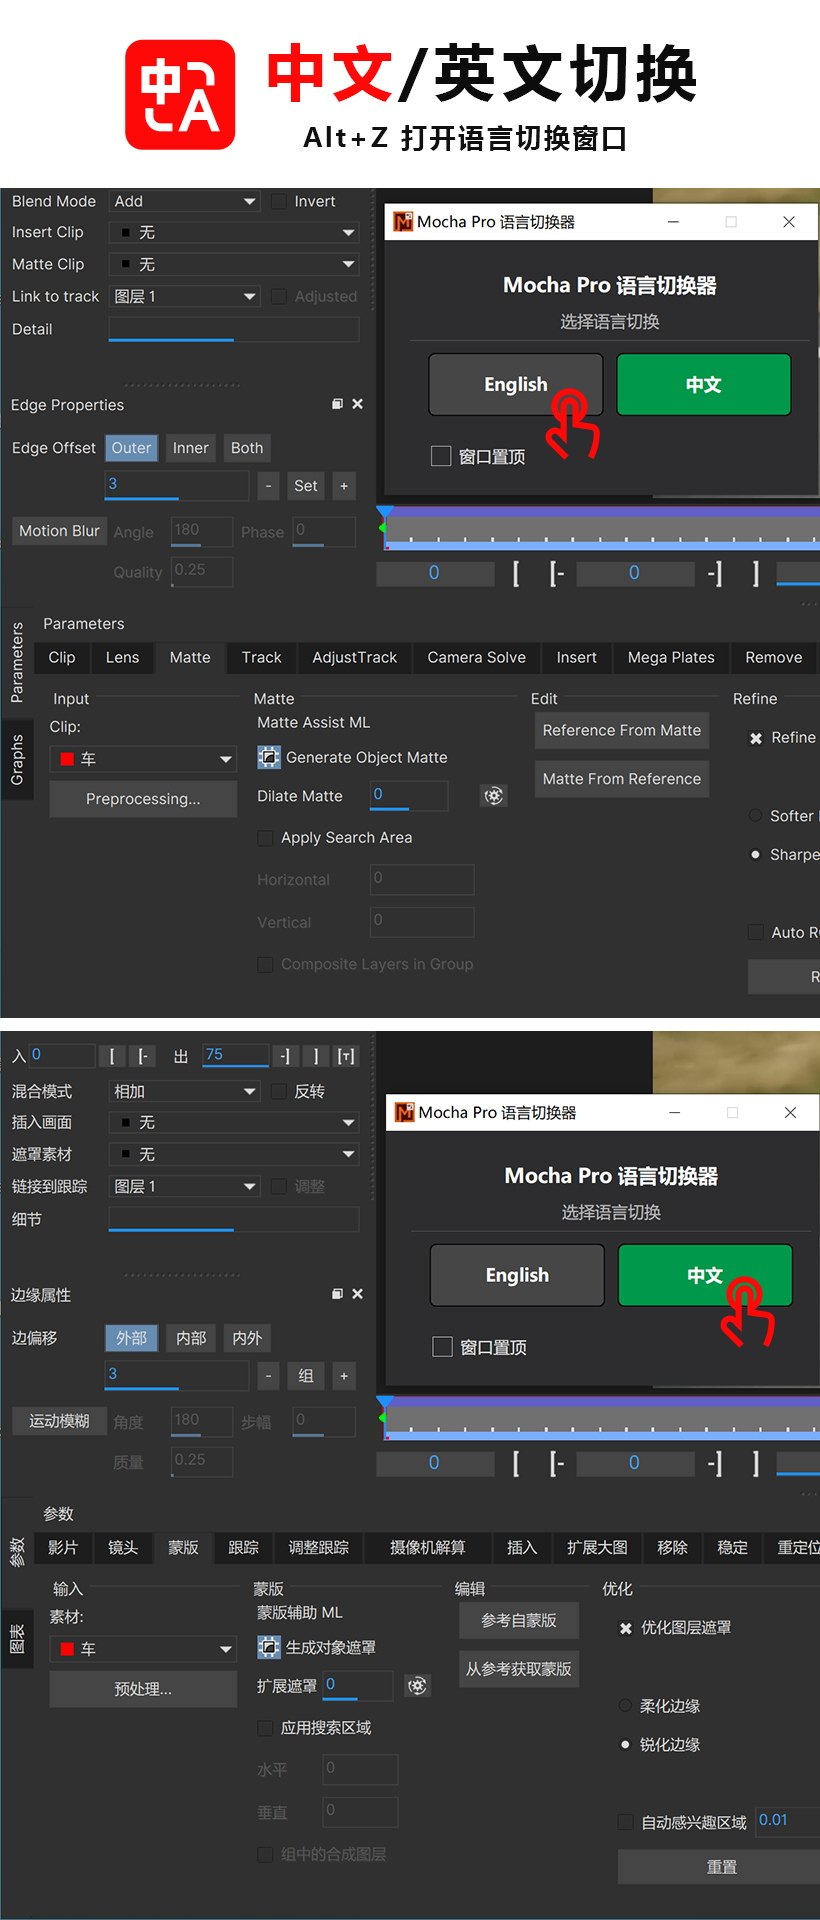This screenshot has width=820, height=1920.
Task: Open the Clip dropdown under Input
Action: [143, 759]
